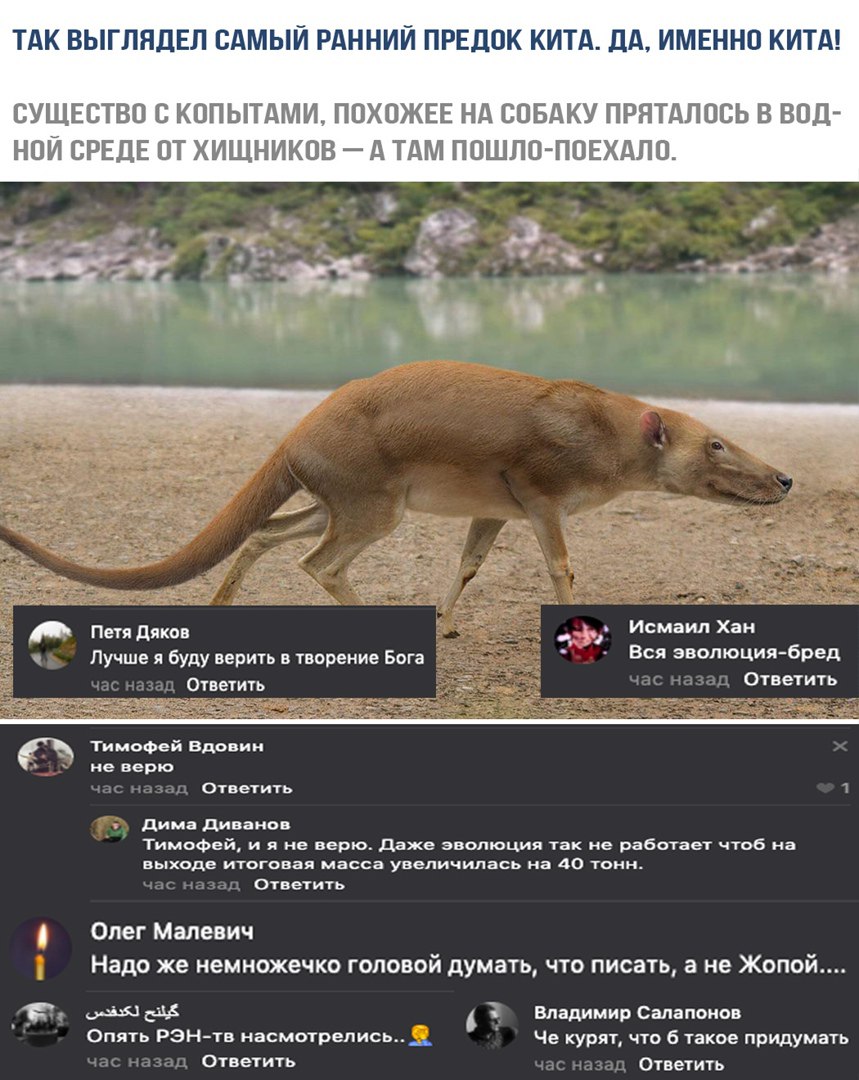This screenshot has height=1080, width=859.
Task: Click Ответить under Тимофей Вдовин's comment
Action: 247,788
